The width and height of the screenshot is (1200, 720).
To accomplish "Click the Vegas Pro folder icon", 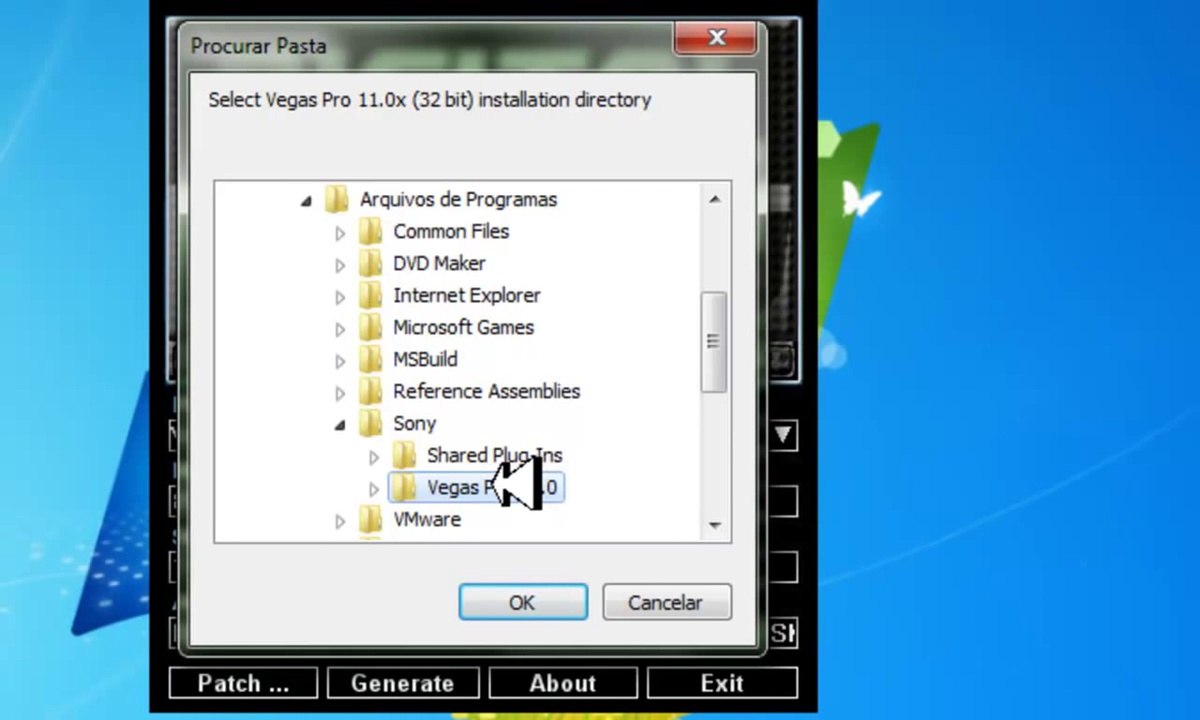I will tap(404, 487).
